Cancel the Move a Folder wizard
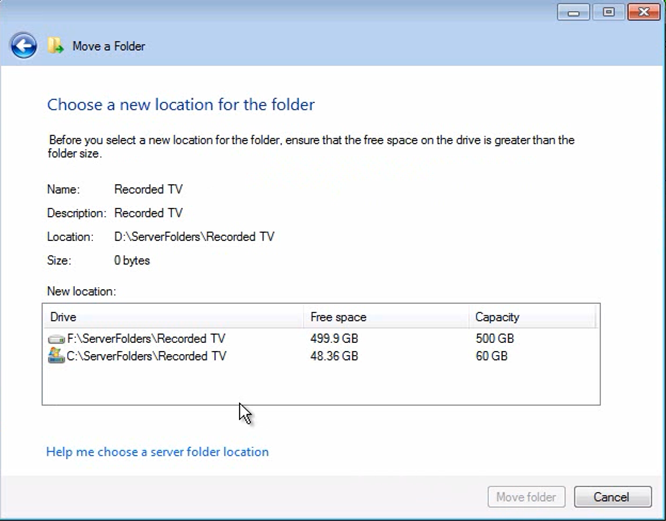The image size is (666, 521). 612,497
